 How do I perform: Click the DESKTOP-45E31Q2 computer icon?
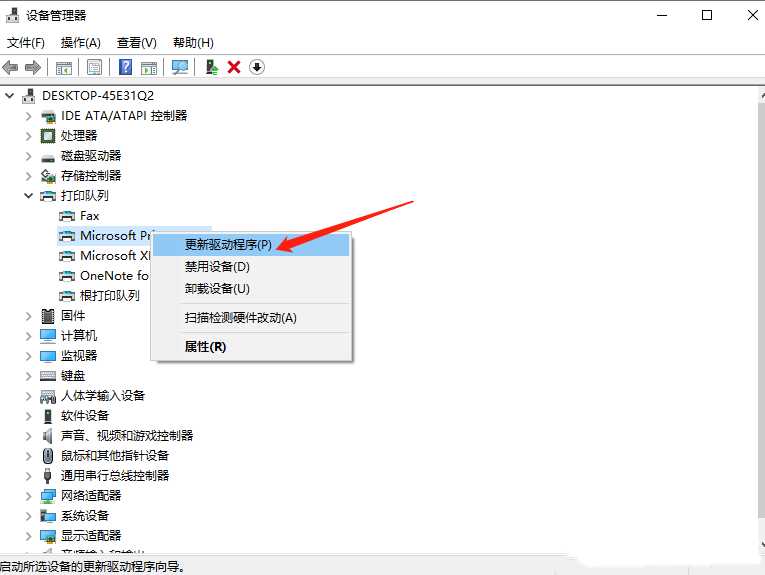click(x=29, y=96)
